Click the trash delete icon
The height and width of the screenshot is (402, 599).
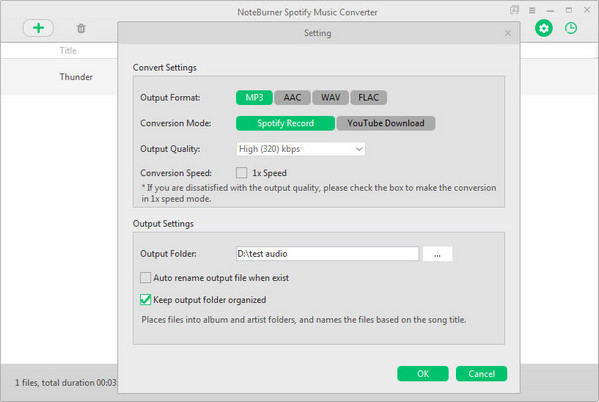click(81, 28)
